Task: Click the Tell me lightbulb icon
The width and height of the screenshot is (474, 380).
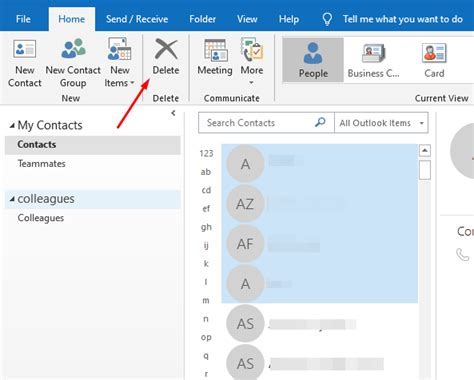Action: tap(327, 19)
